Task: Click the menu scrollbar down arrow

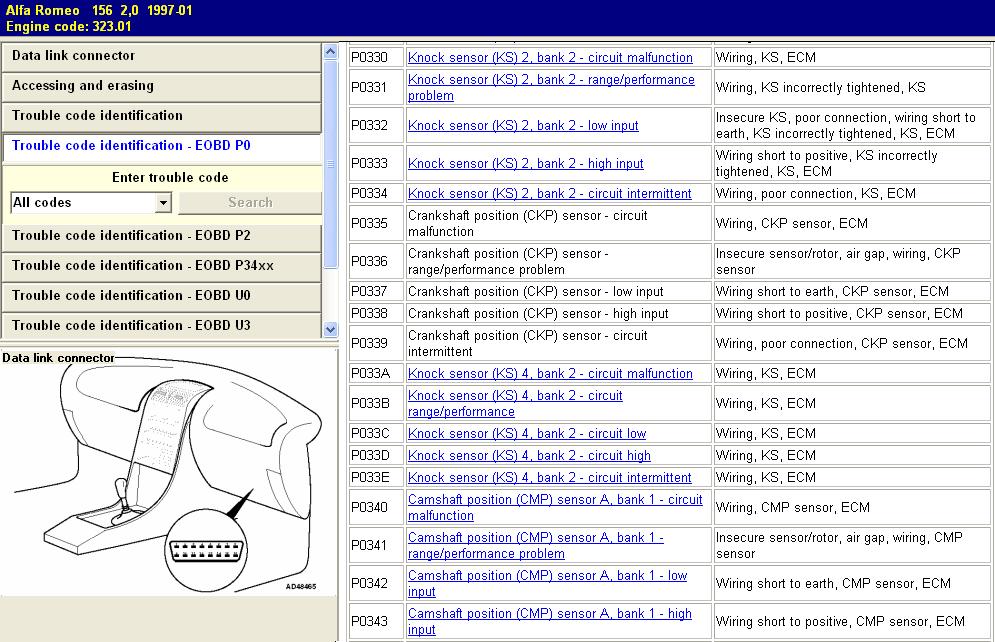Action: pos(331,329)
